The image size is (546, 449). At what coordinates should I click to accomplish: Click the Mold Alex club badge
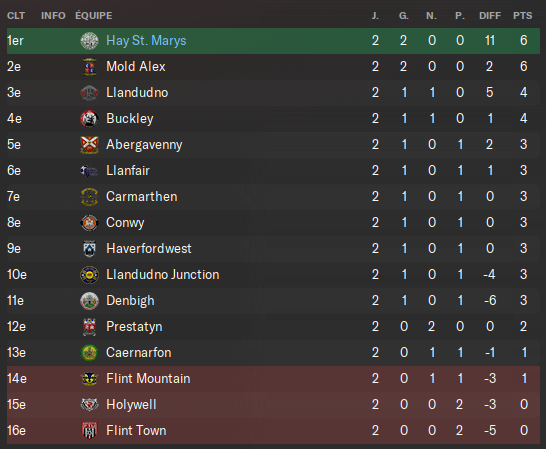pos(89,67)
